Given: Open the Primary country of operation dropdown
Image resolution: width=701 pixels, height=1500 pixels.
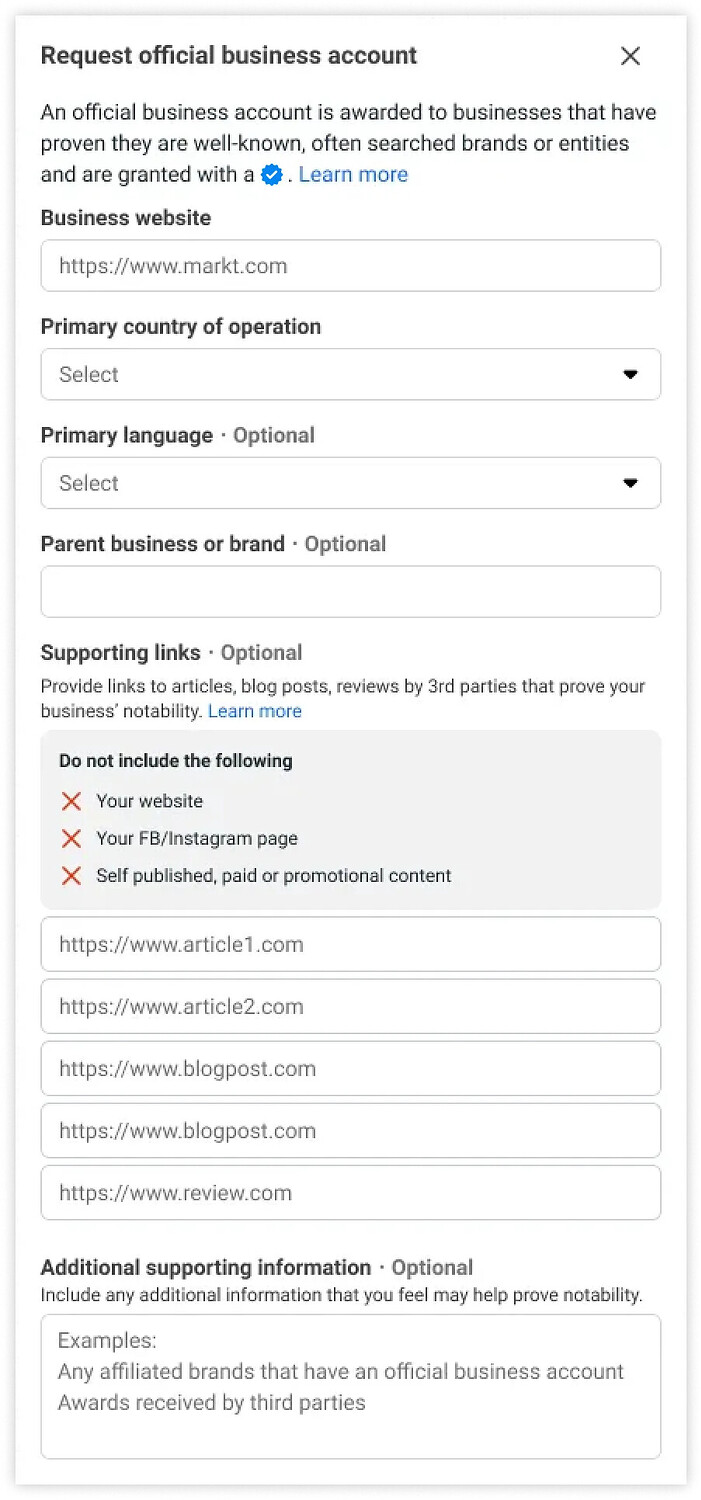Looking at the screenshot, I should pyautogui.click(x=350, y=374).
